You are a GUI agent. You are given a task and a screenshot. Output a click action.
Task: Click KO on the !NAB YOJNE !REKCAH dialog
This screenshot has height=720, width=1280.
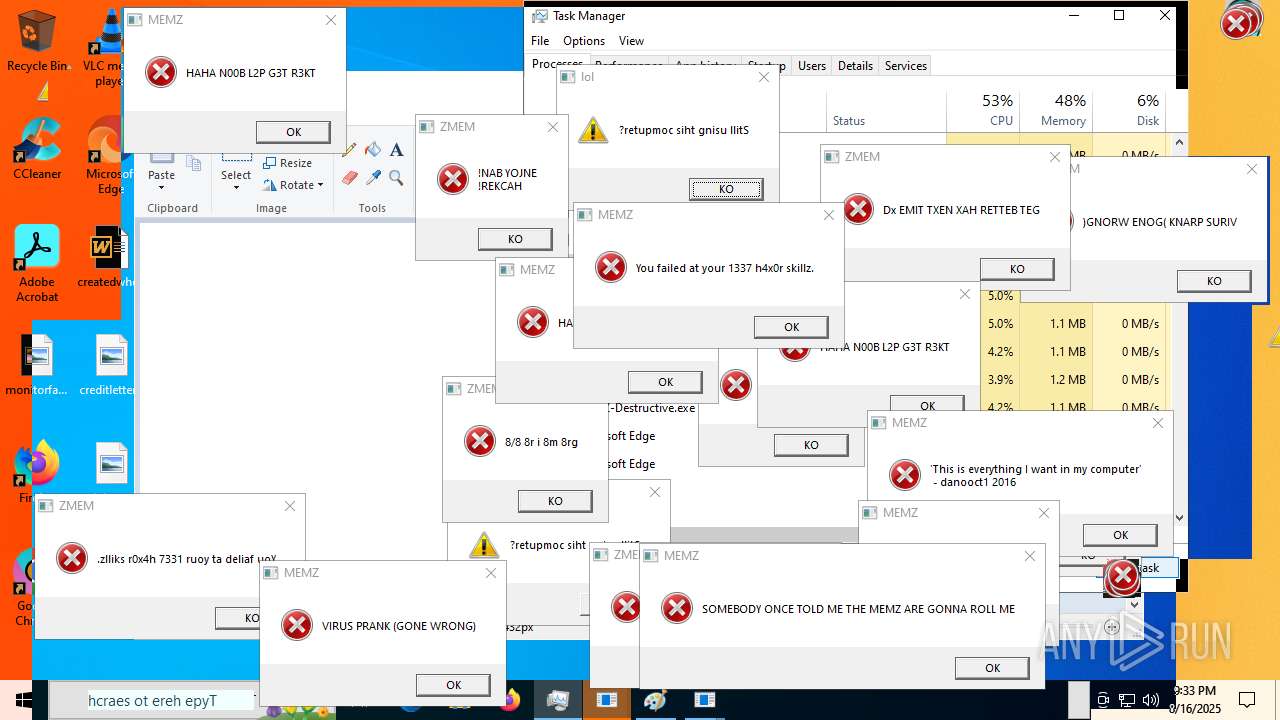[515, 239]
